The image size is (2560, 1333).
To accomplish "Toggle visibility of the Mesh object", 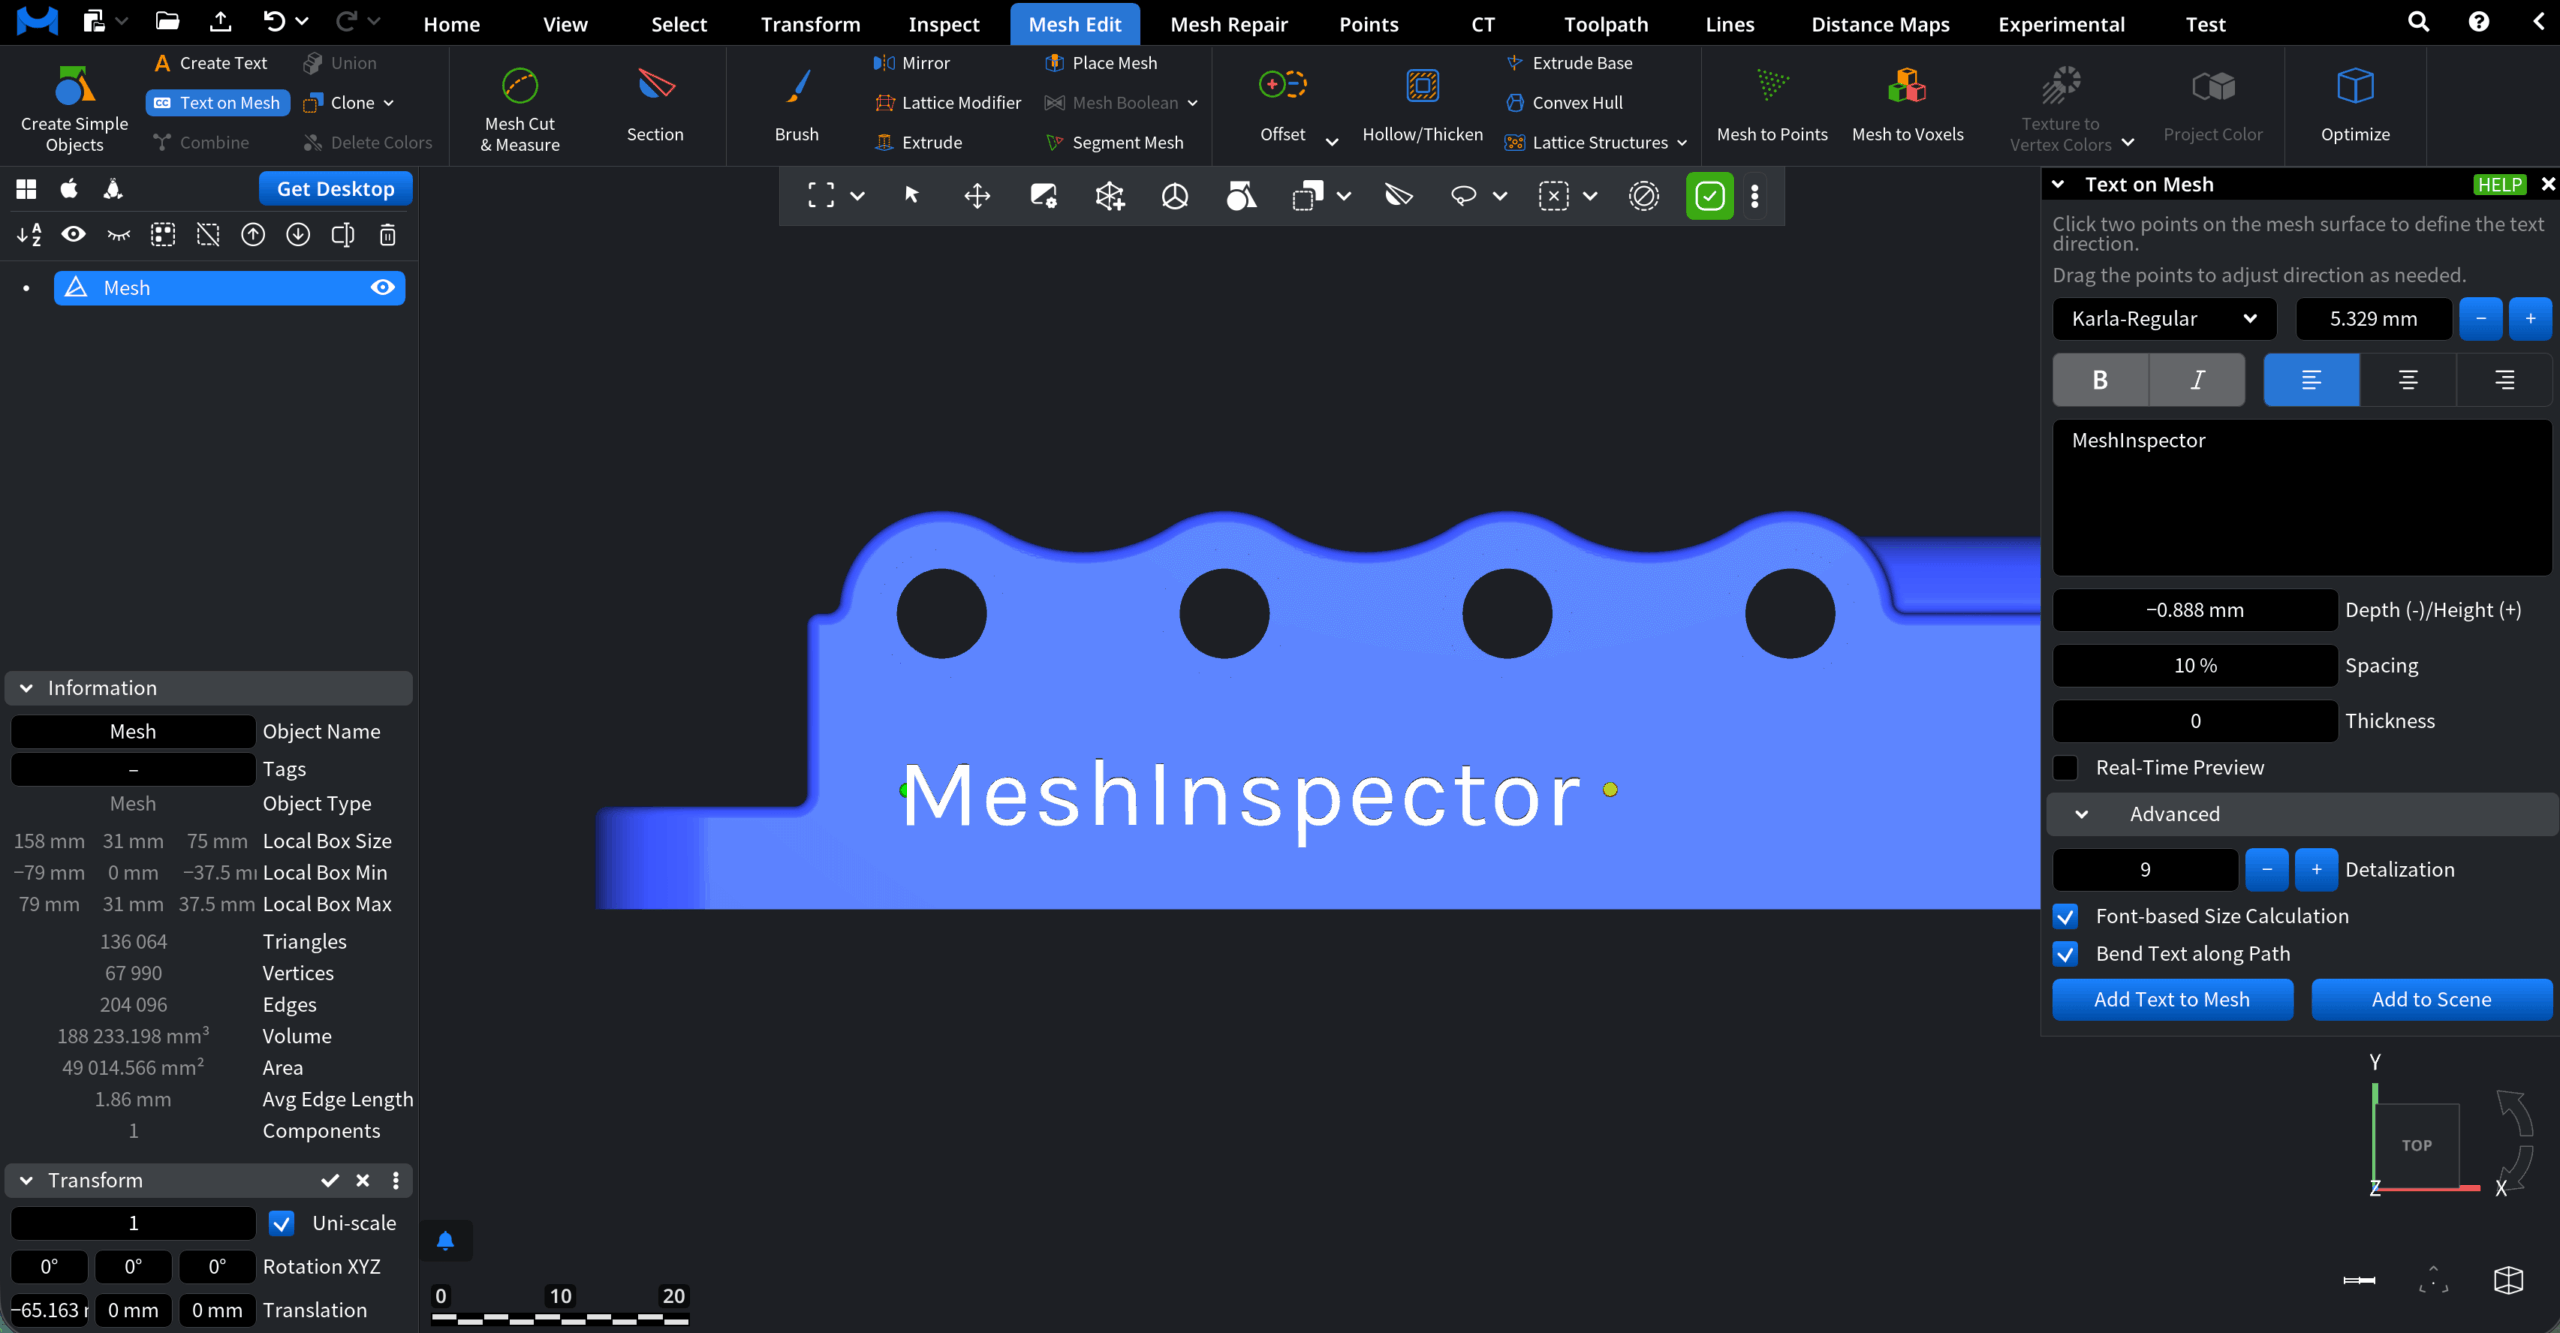I will coord(382,287).
